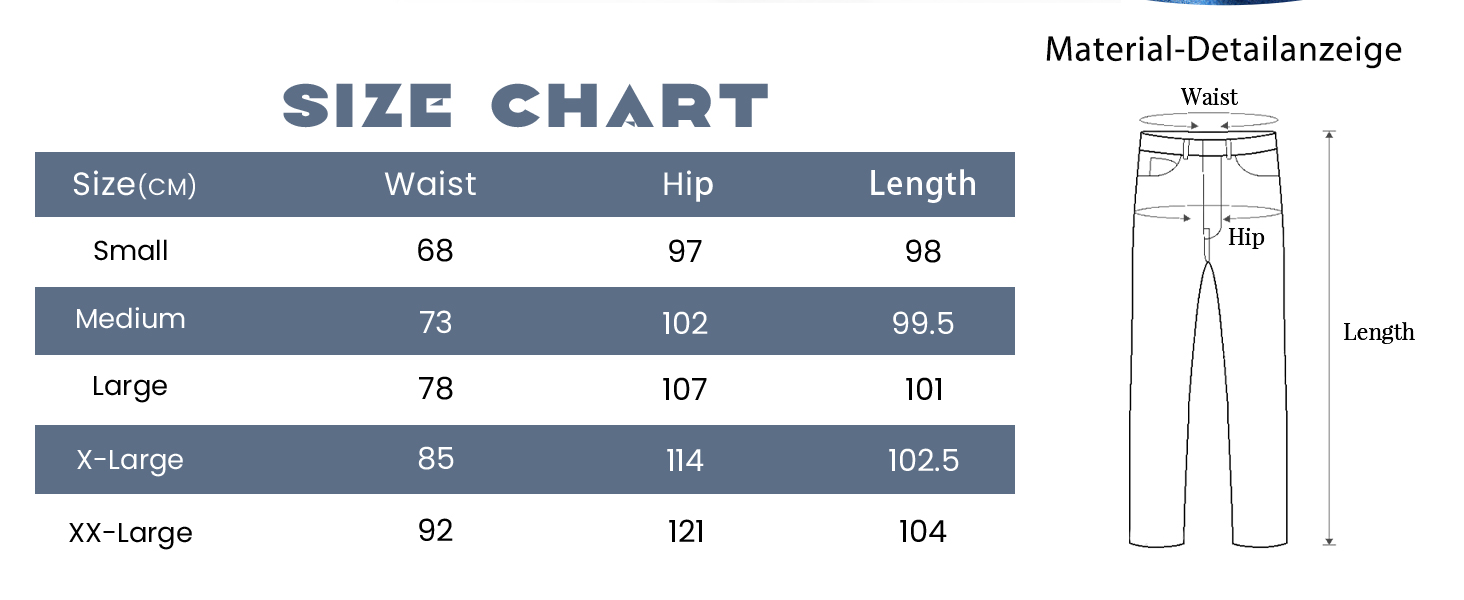Click the Waist label above the jeans diagram
Image resolution: width=1464 pixels, height=600 pixels.
click(1209, 97)
